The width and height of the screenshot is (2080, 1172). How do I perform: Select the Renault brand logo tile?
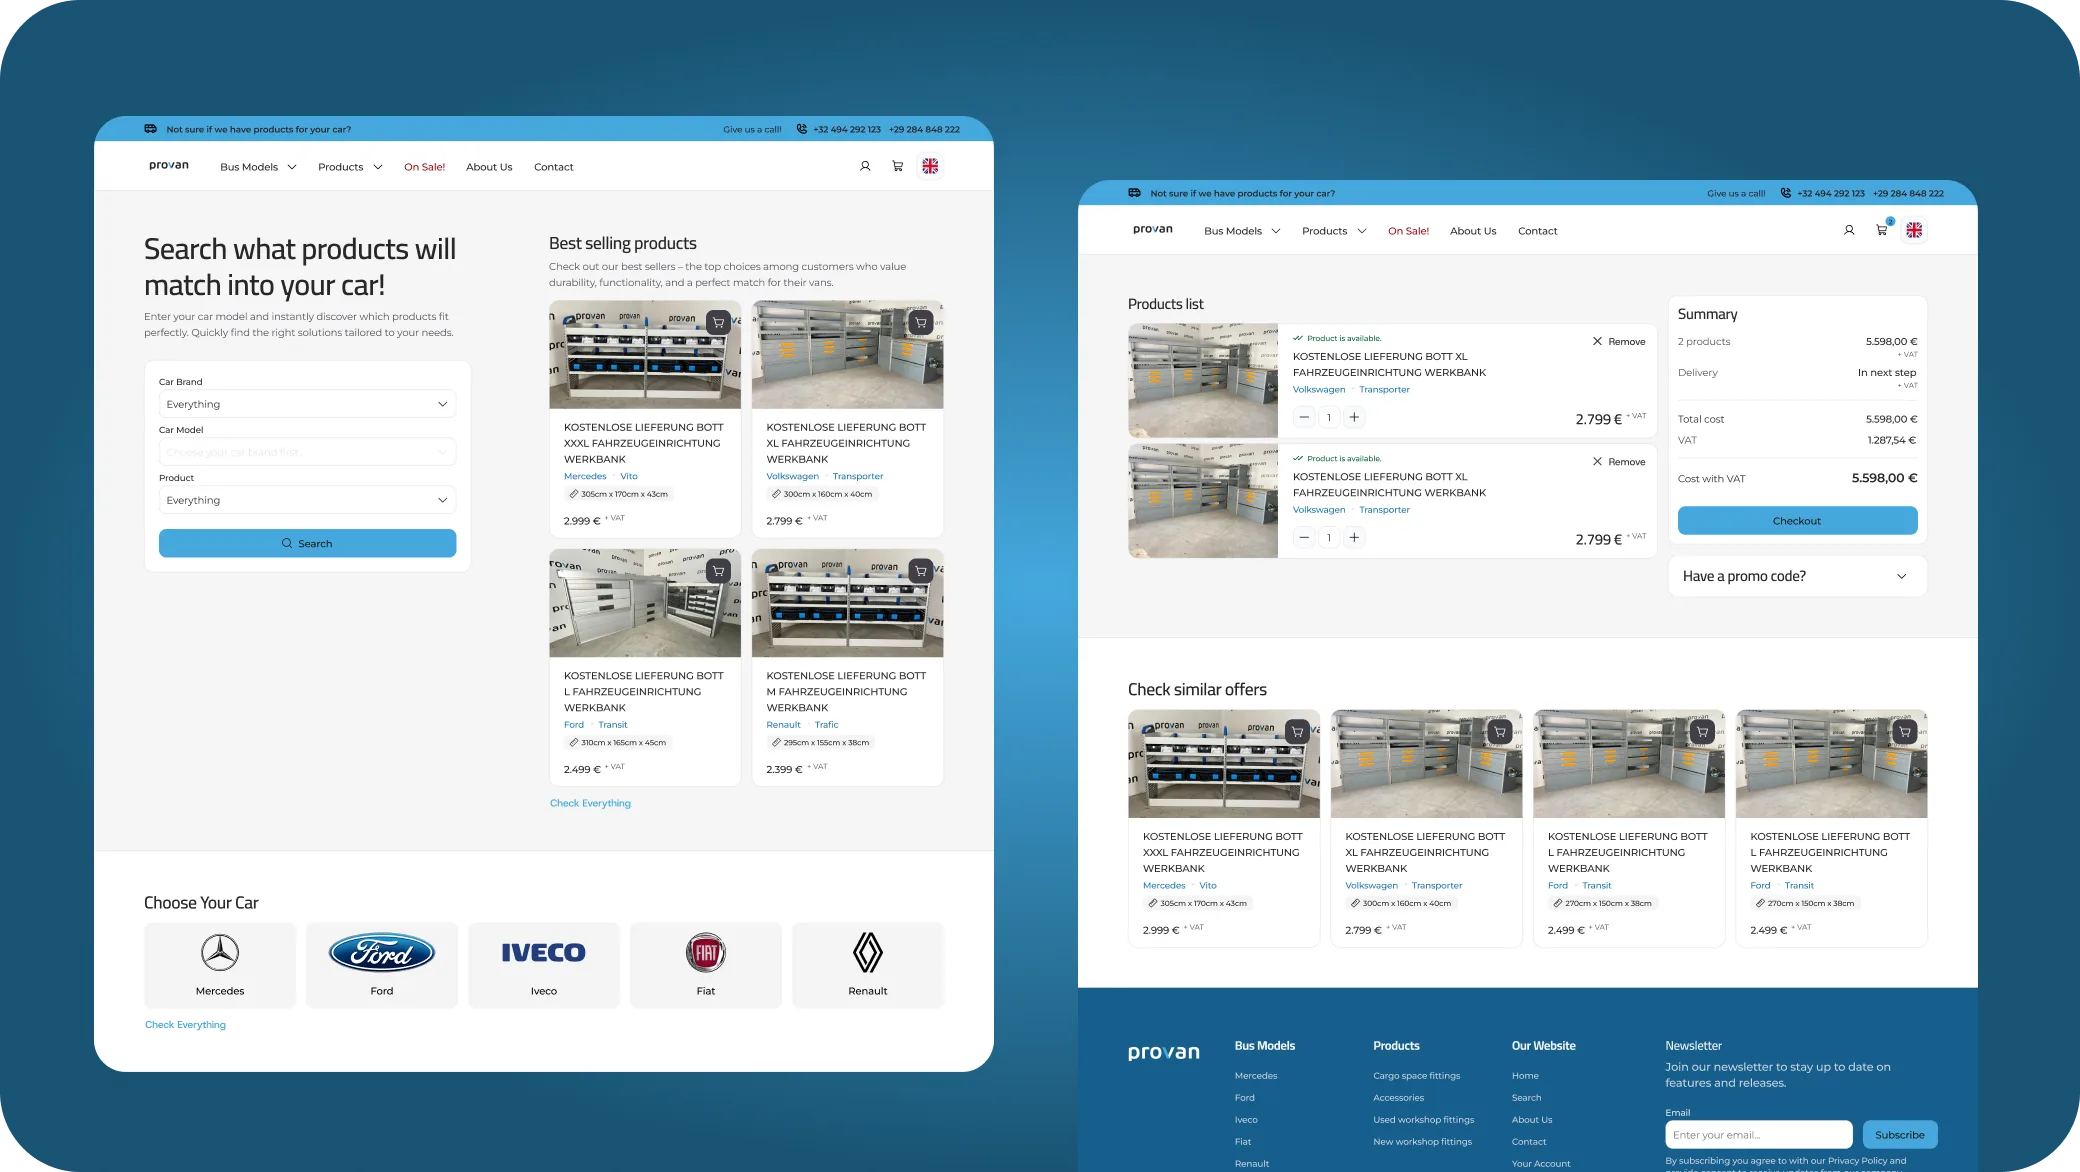click(867, 964)
